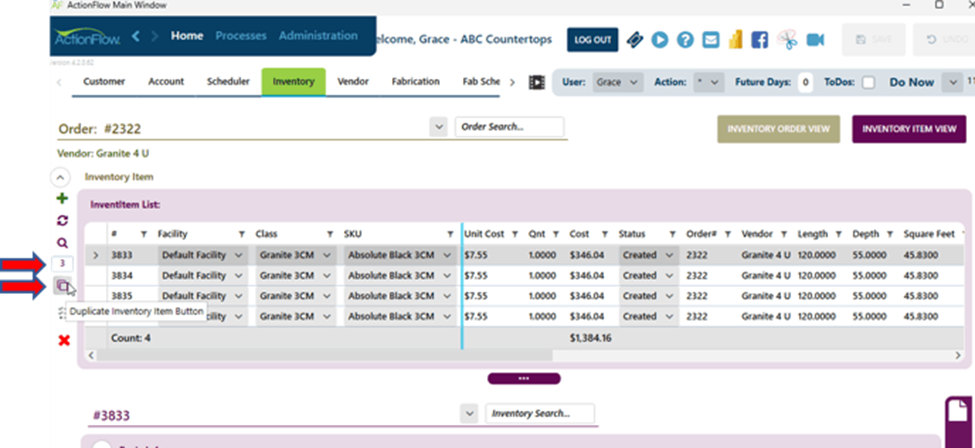Delete item with the red X
975x448 pixels.
tap(63, 340)
